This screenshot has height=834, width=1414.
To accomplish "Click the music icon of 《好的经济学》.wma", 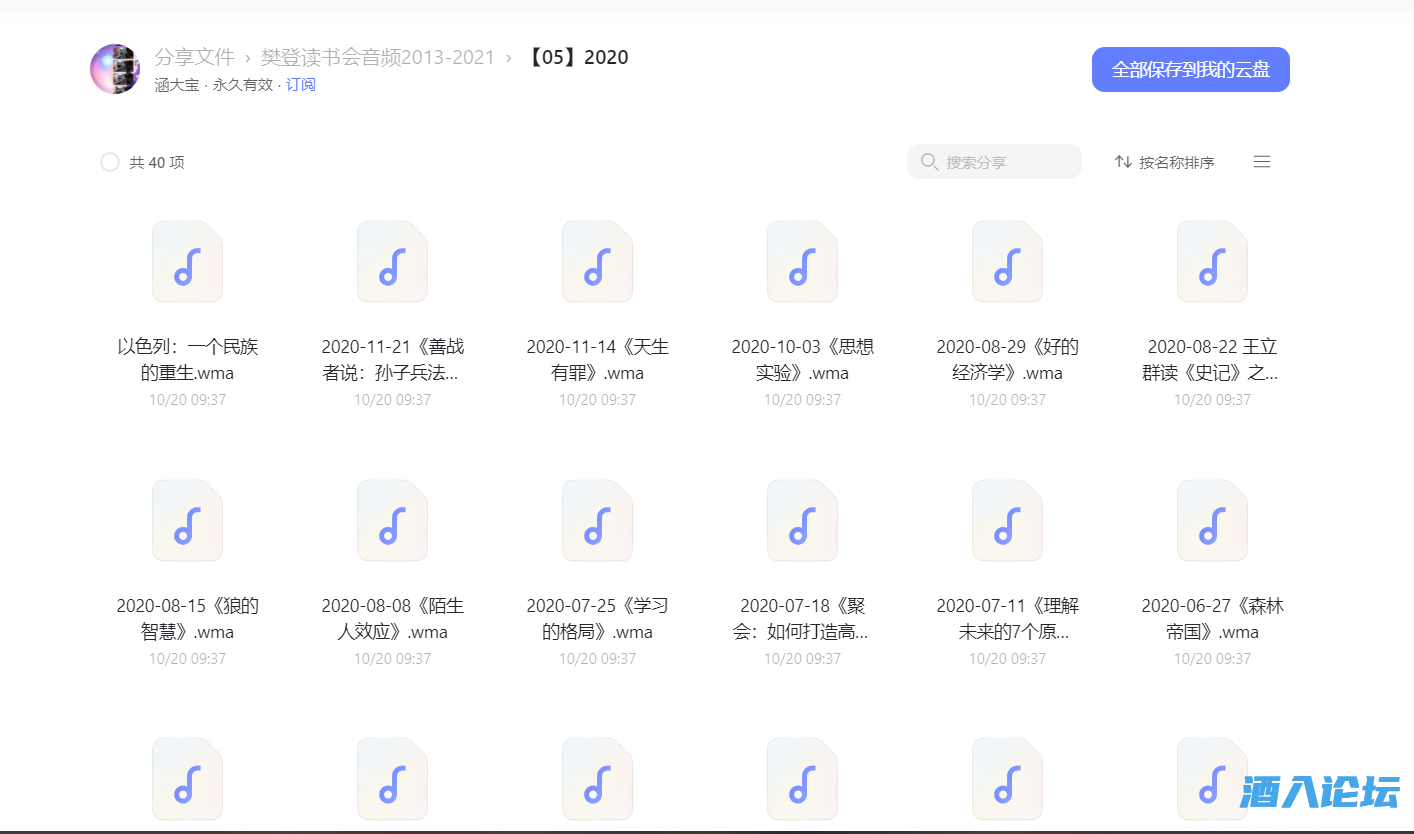I will [x=1006, y=261].
